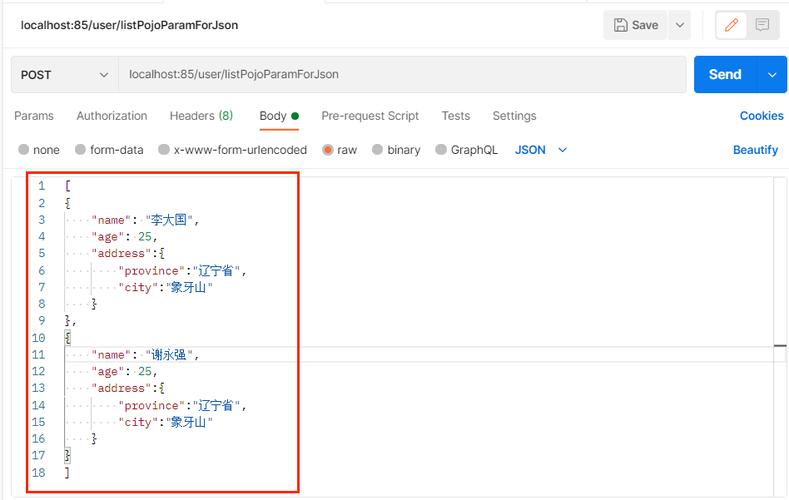Open the JSON format dropdown

[x=541, y=150]
